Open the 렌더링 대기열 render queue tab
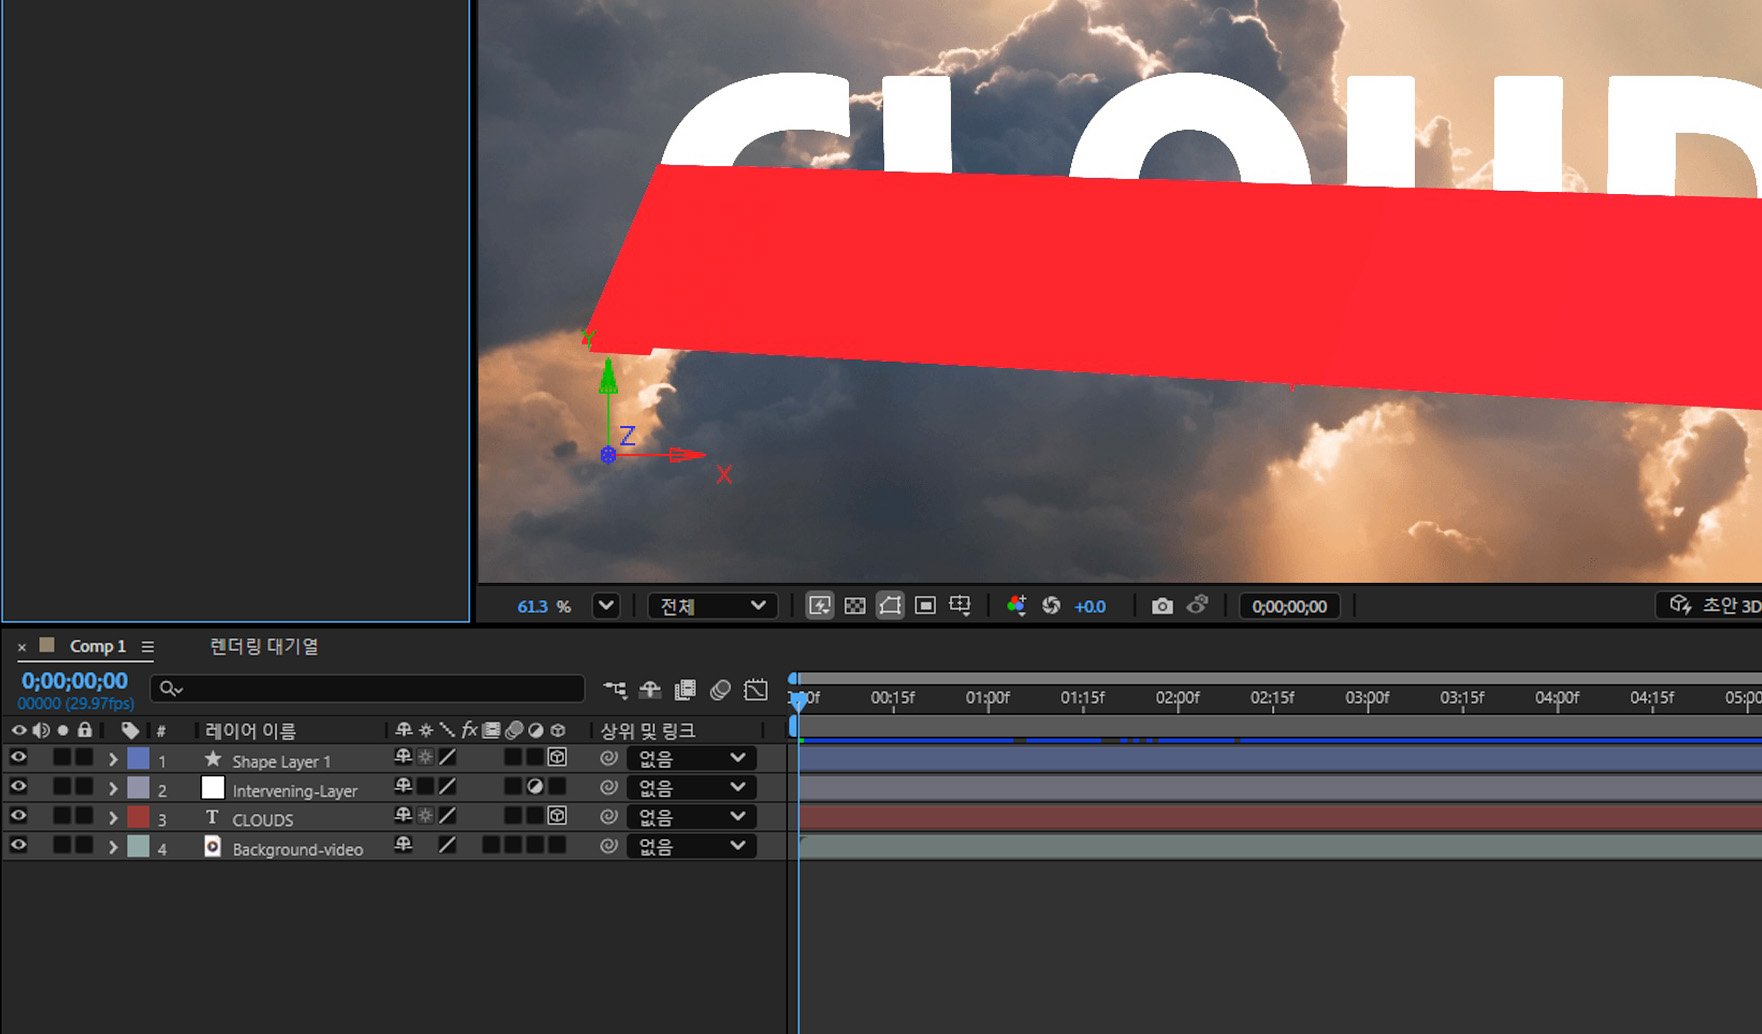The image size is (1762, 1034). point(264,646)
